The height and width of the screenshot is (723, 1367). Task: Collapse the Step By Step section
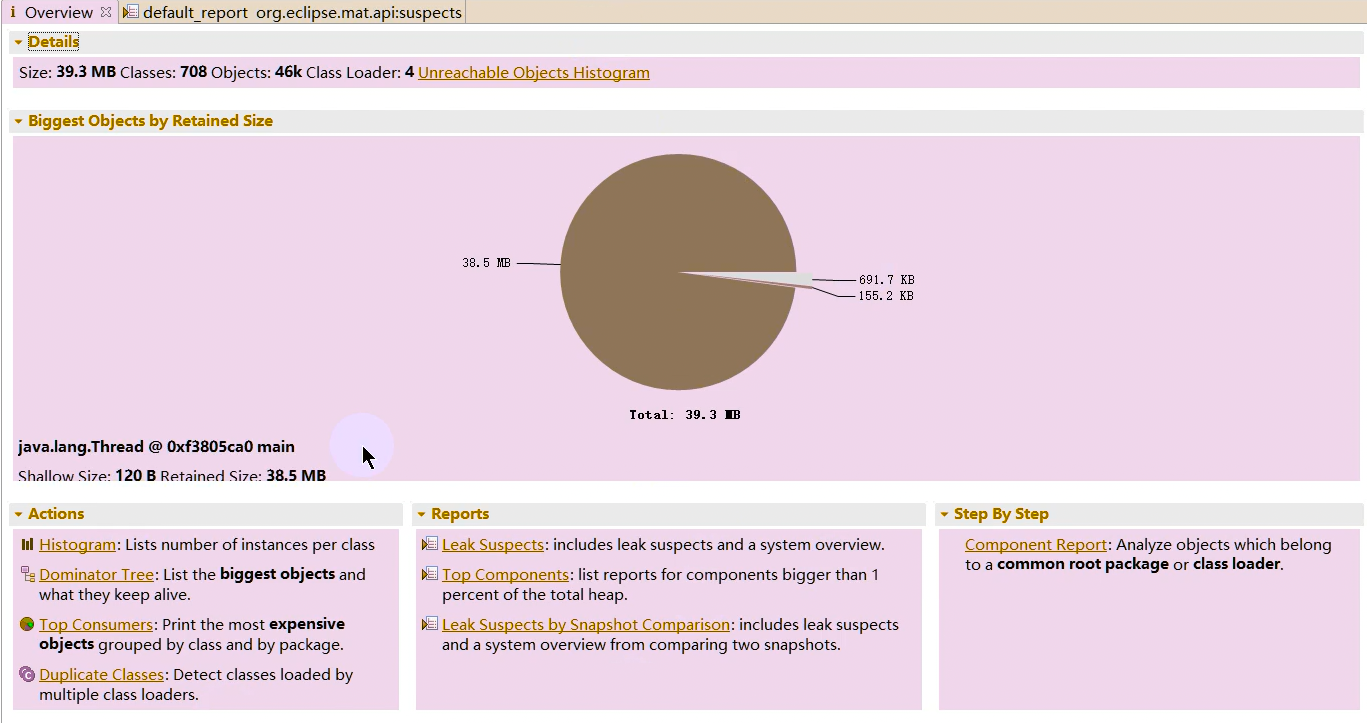pyautogui.click(x=944, y=514)
